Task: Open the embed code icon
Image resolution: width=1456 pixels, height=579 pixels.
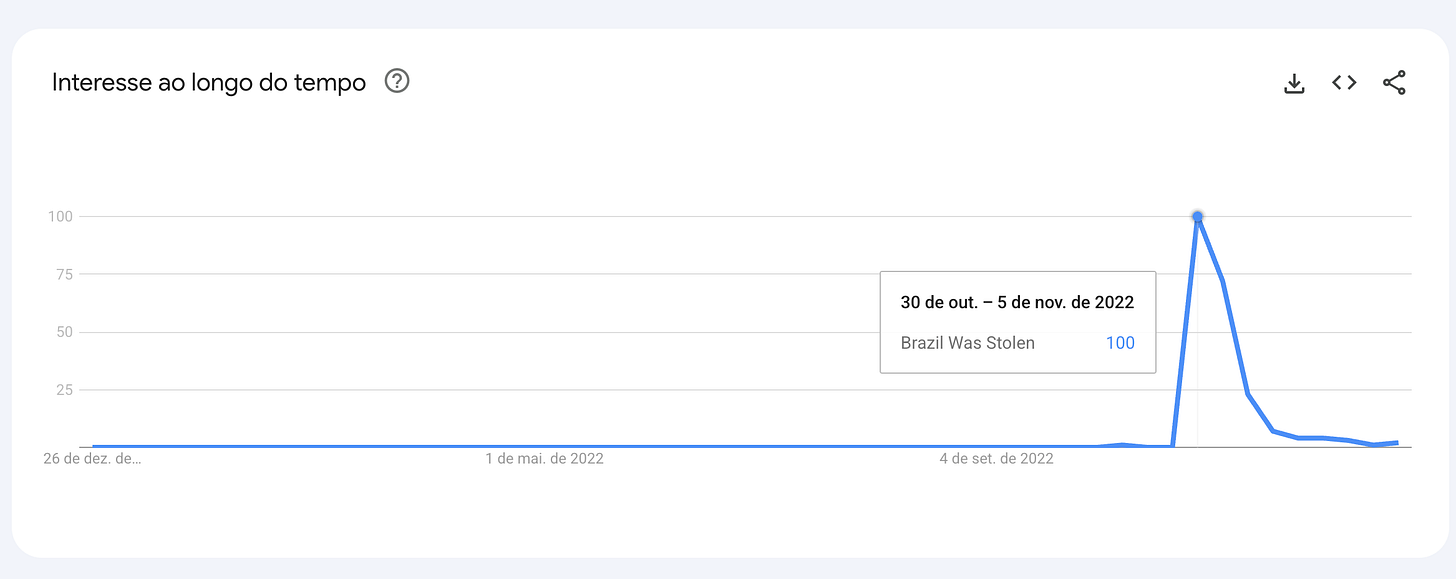Action: tap(1344, 83)
